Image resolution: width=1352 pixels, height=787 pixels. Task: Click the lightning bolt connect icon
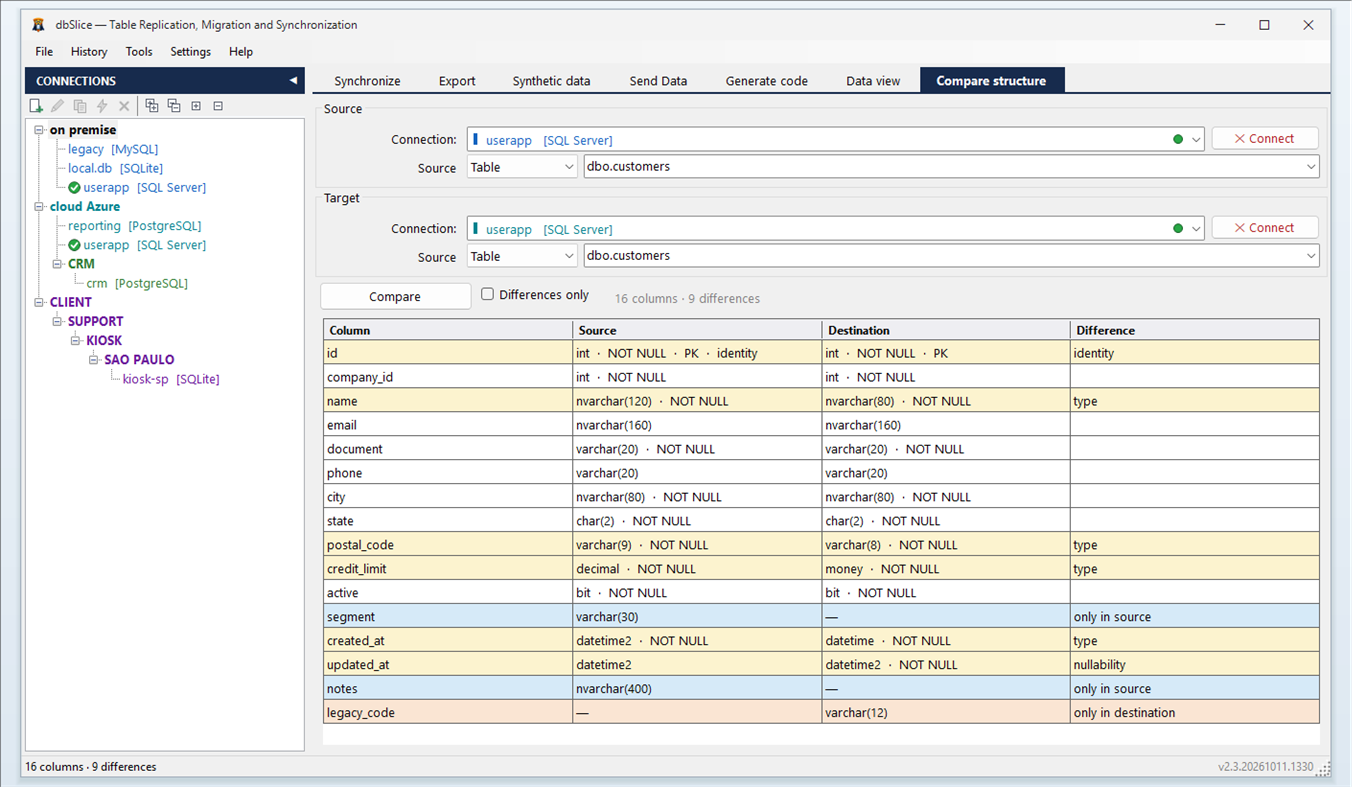coord(102,106)
